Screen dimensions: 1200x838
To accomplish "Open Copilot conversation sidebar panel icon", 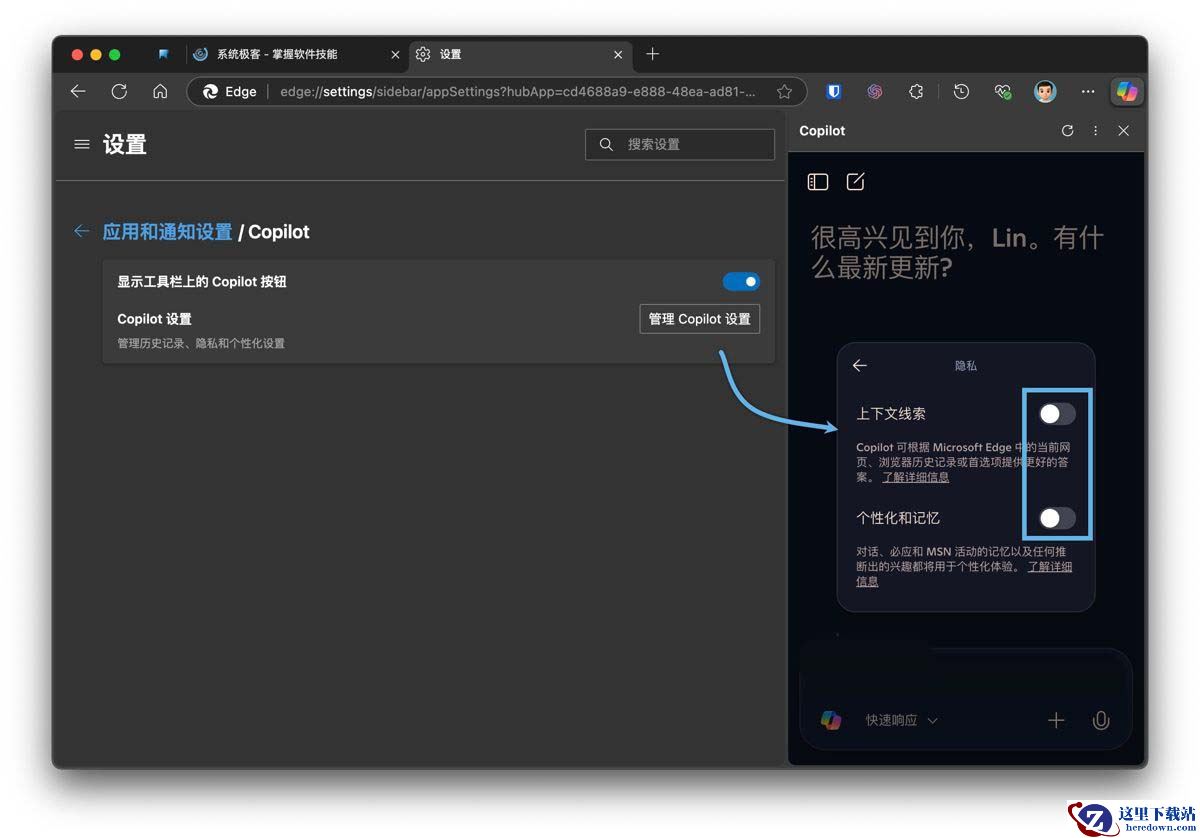I will (818, 181).
